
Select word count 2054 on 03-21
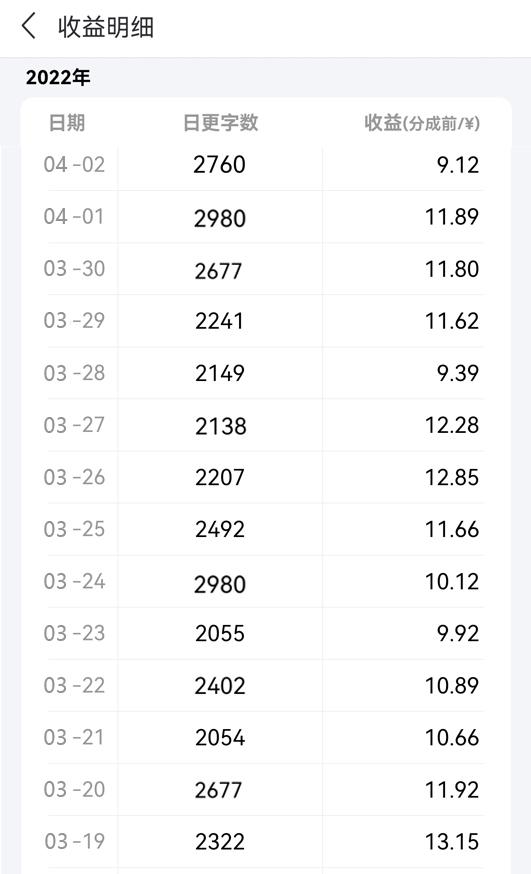coord(220,737)
